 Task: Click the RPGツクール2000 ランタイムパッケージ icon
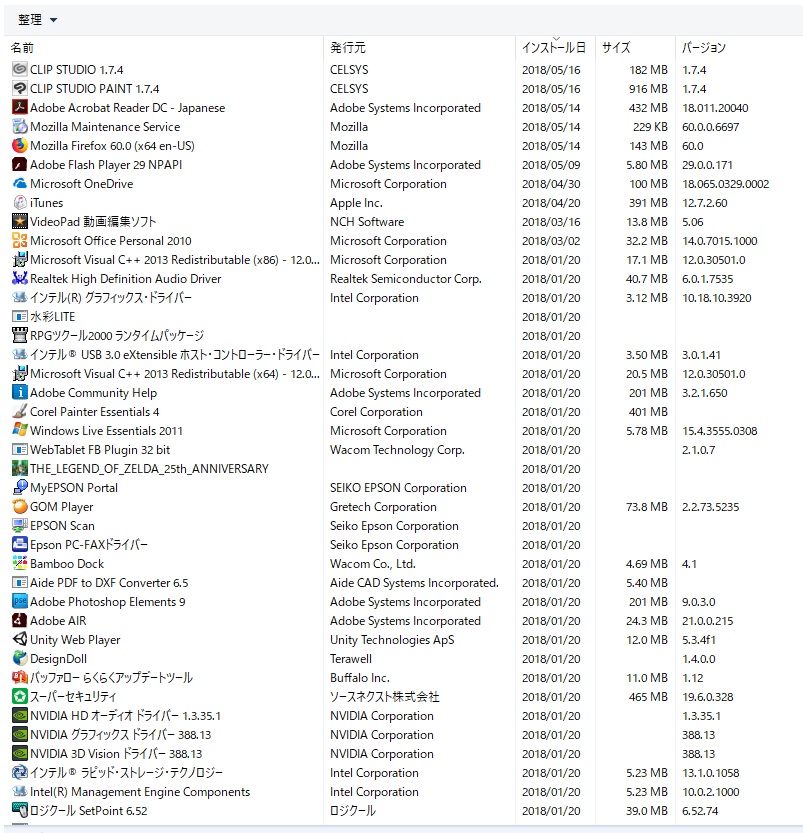pyautogui.click(x=20, y=335)
